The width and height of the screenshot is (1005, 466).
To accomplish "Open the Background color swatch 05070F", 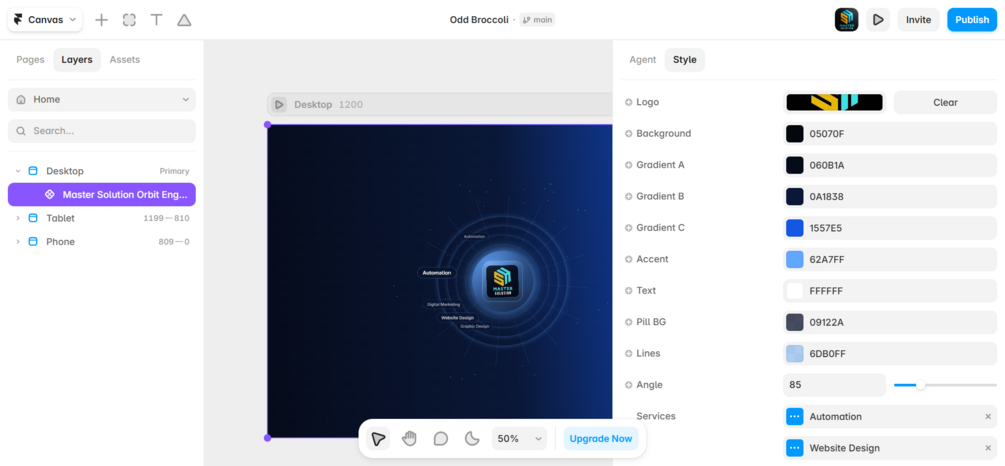I will (795, 134).
